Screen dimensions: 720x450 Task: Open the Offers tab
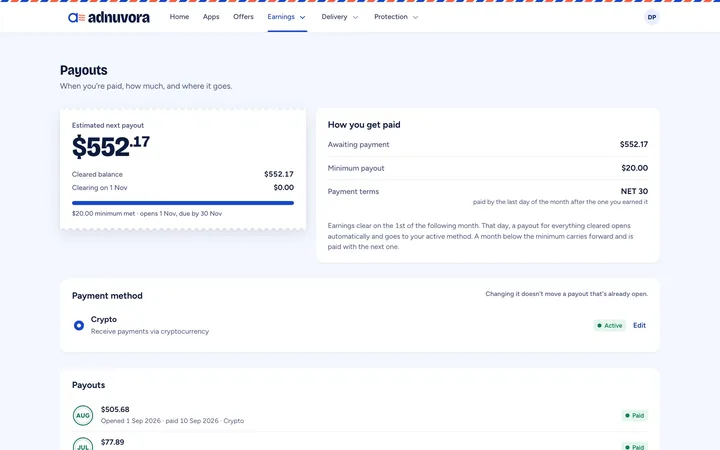click(x=243, y=17)
